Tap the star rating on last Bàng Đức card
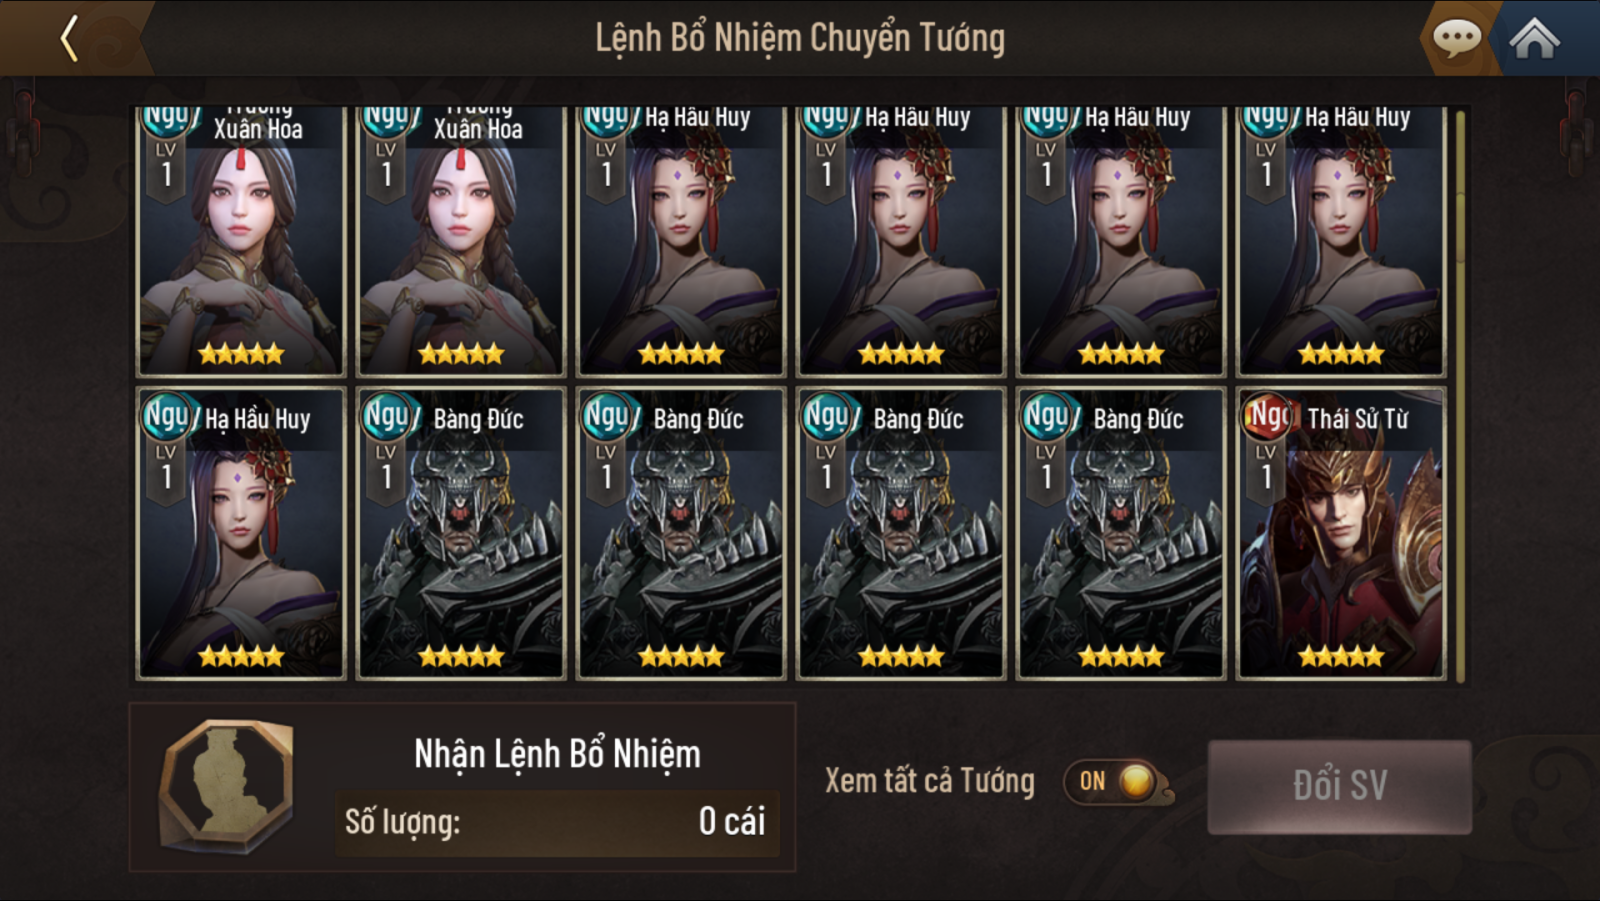The height and width of the screenshot is (901, 1600). point(1121,656)
